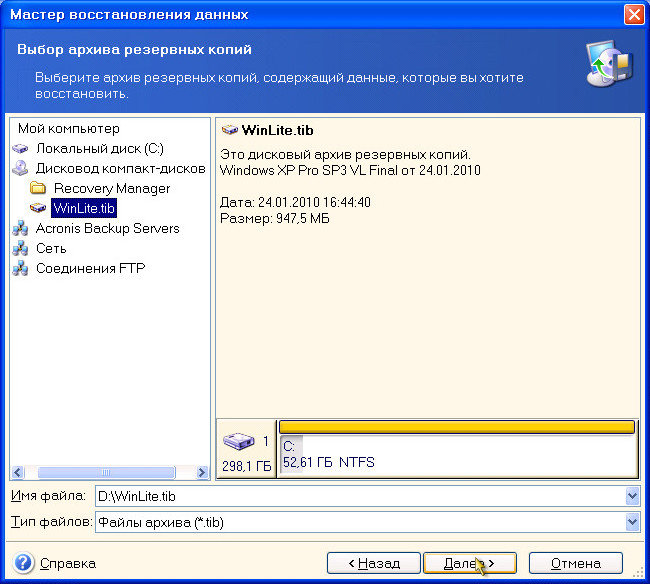Open the Справка help link
Image resolution: width=650 pixels, height=584 pixels.
(68, 563)
